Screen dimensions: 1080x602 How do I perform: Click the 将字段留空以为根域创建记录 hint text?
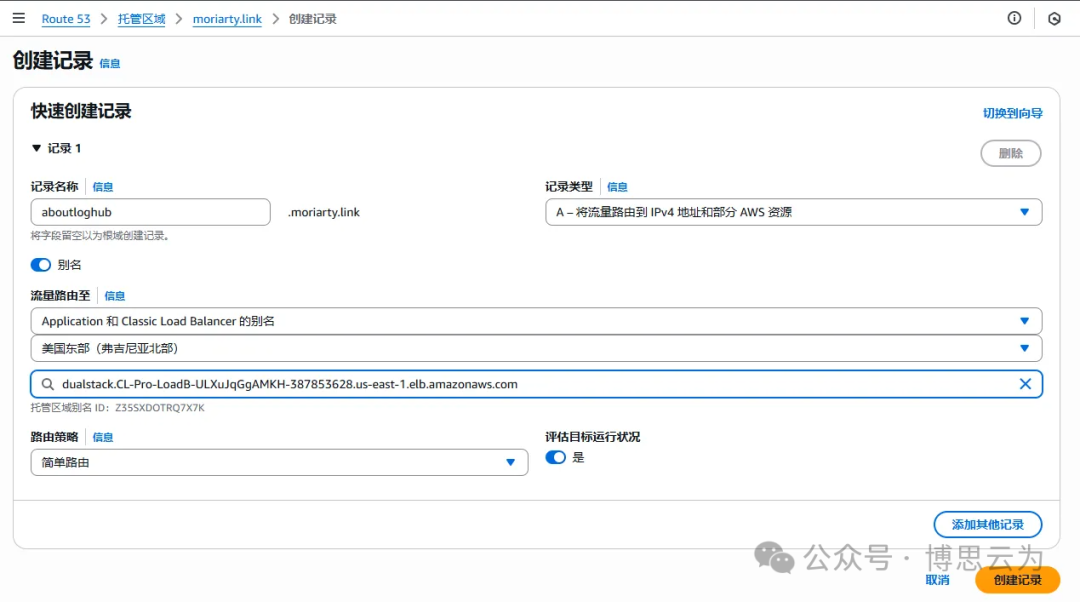click(100, 236)
